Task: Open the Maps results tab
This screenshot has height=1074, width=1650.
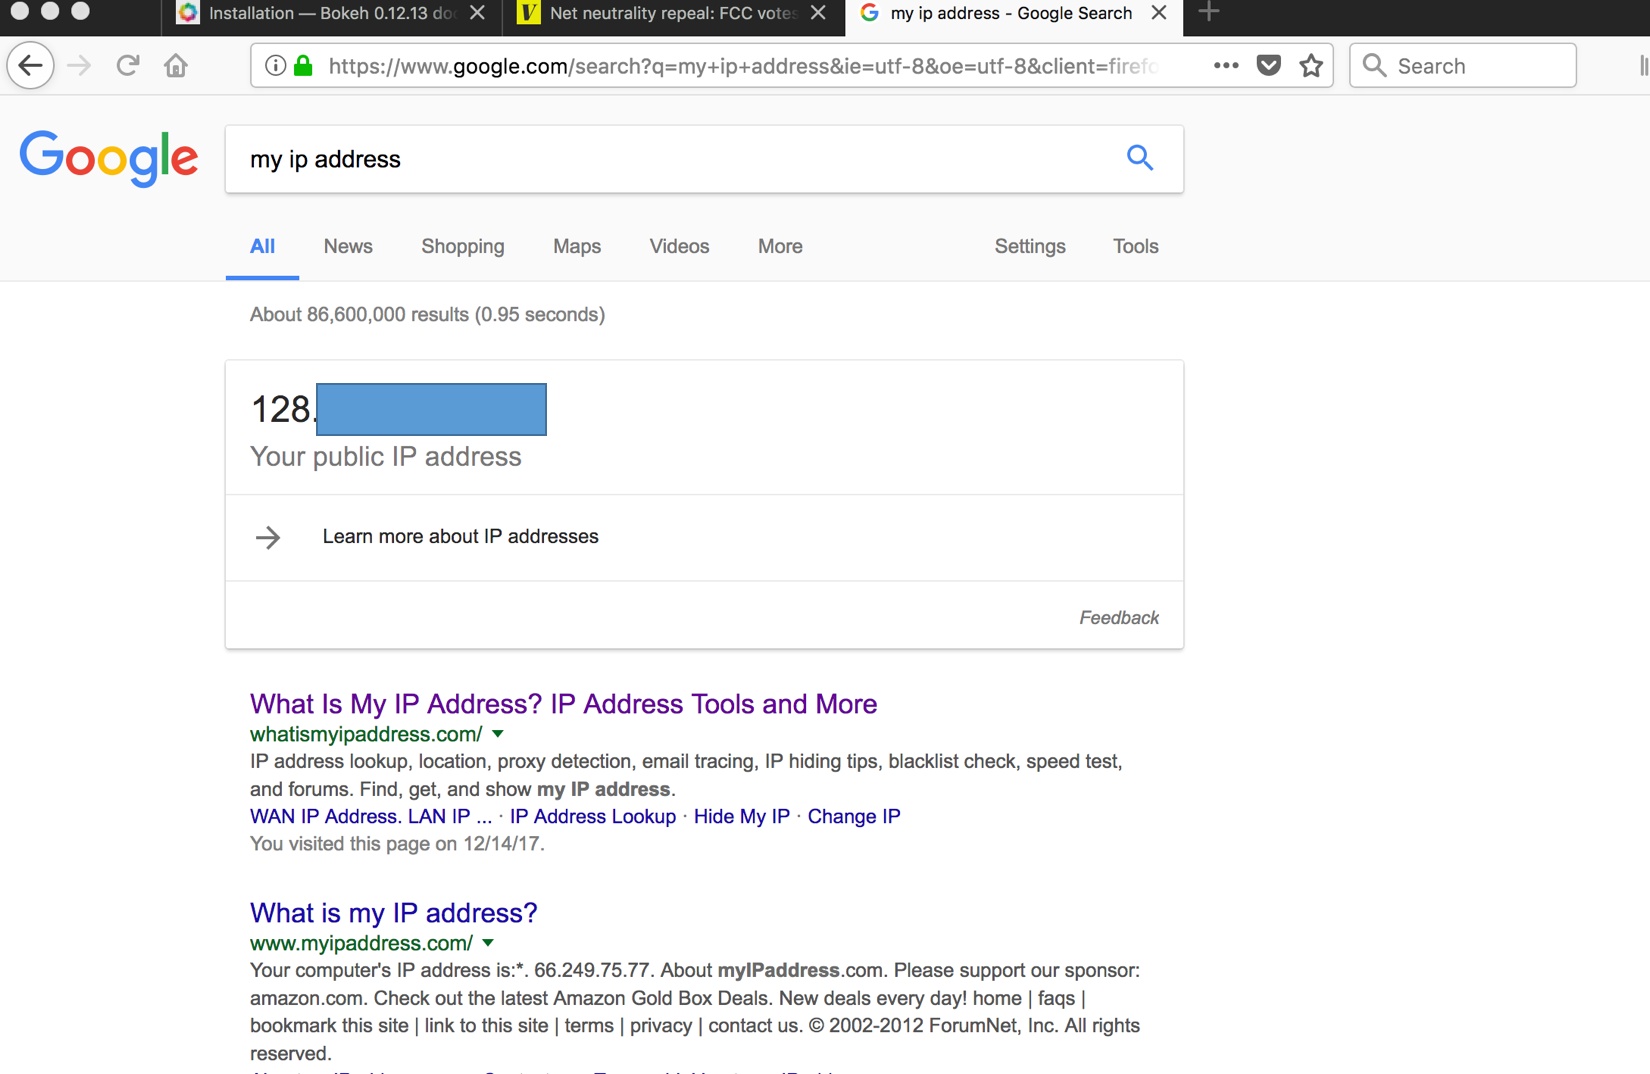Action: click(x=576, y=246)
